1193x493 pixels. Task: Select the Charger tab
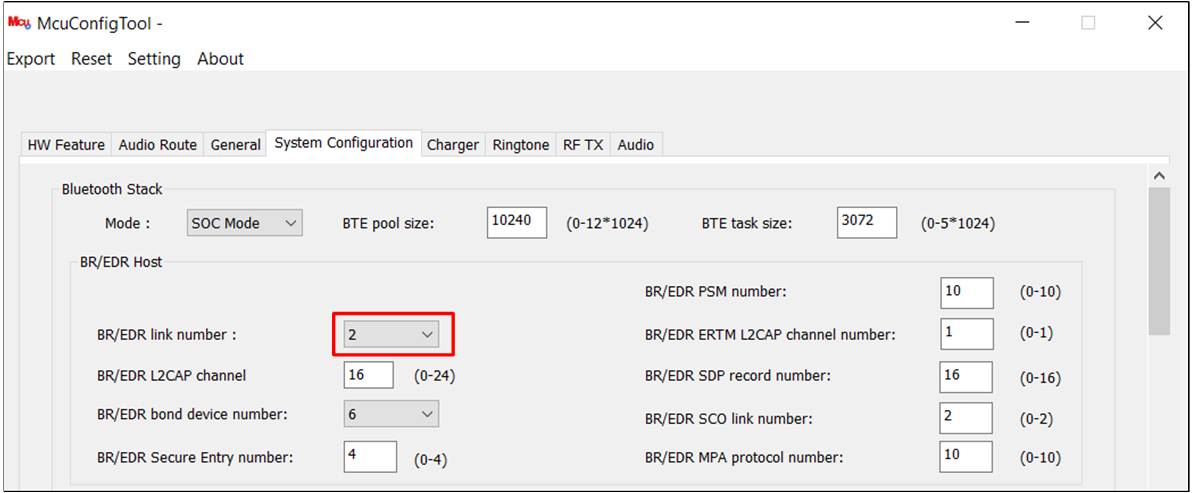point(453,145)
